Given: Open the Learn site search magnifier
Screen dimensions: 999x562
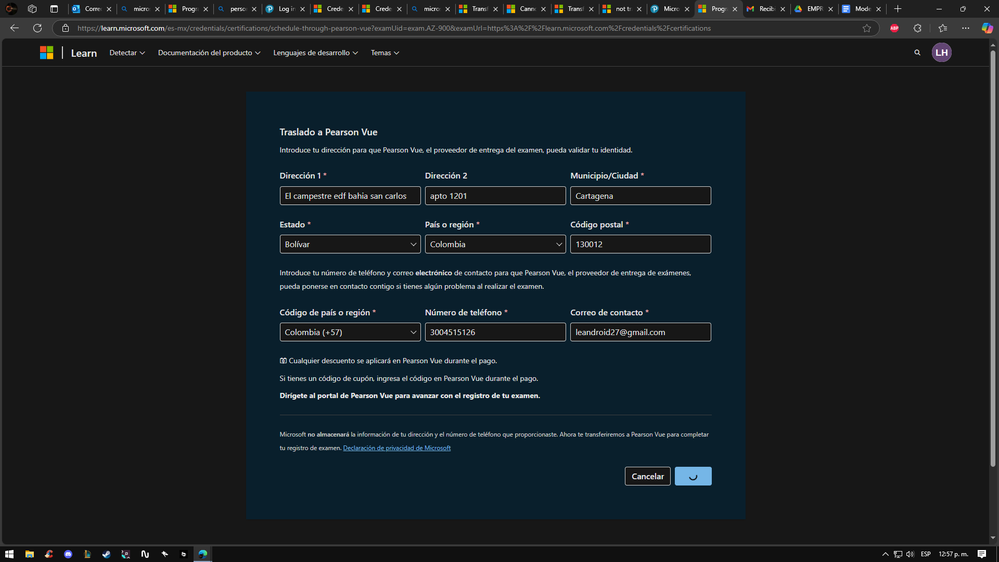Looking at the screenshot, I should pos(917,53).
